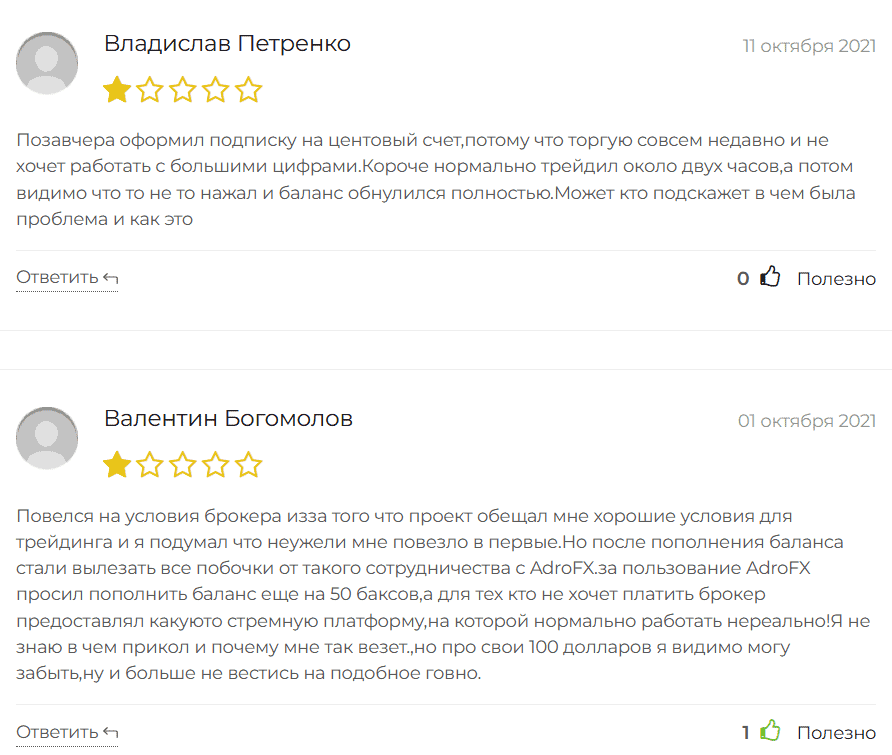The image size is (892, 755).
Task: Click the like counter showing 0 on the first review
Action: [742, 278]
